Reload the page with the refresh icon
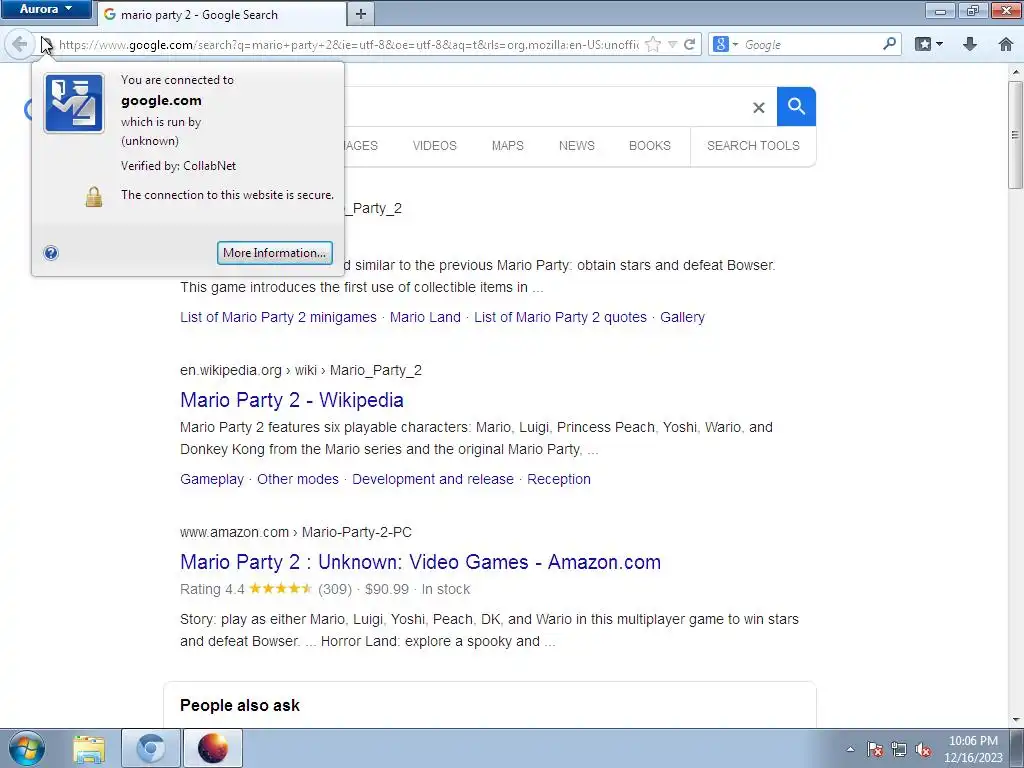This screenshot has height=768, width=1024. 690,44
